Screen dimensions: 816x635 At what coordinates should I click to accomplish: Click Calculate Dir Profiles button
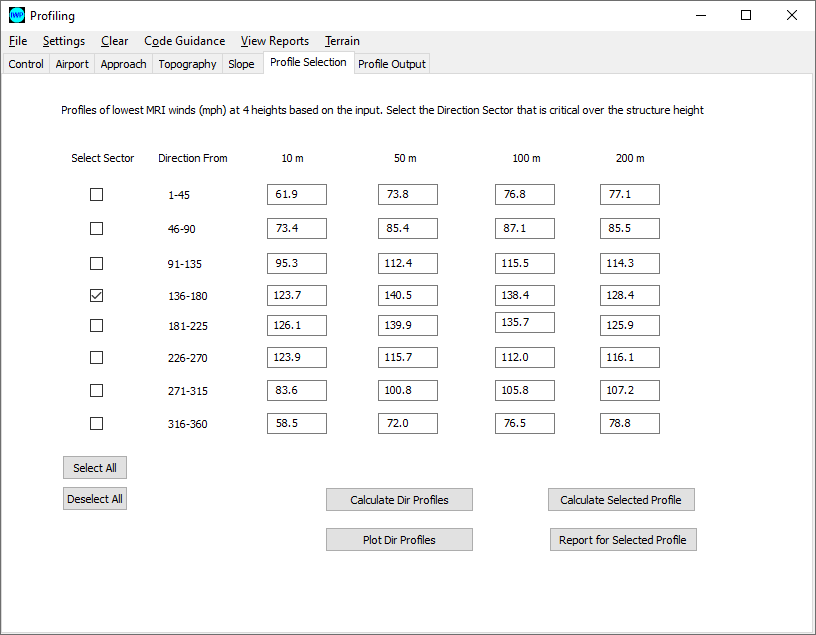click(x=399, y=500)
